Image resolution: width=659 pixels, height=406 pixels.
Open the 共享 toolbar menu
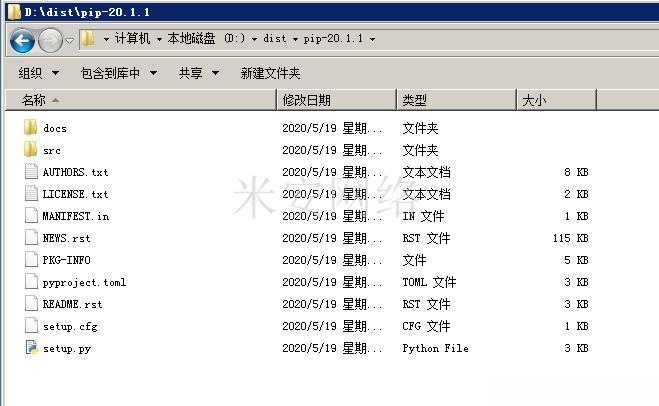199,73
